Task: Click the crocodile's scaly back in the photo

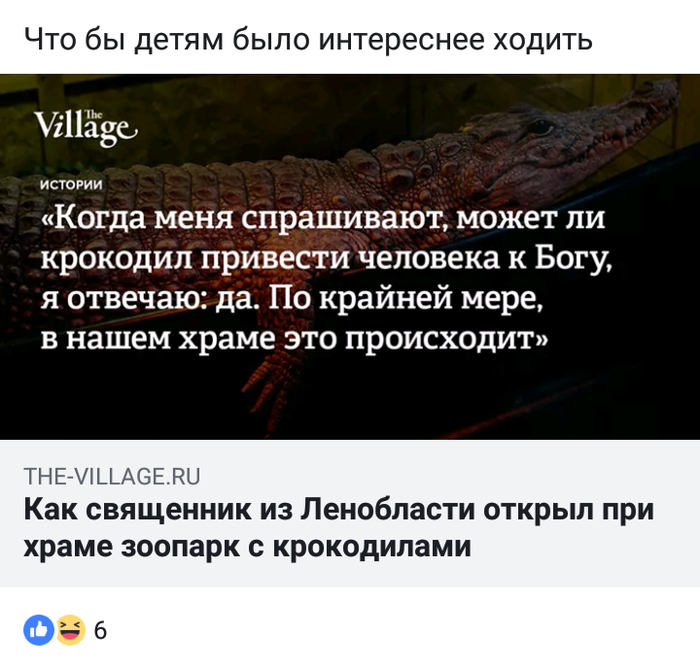Action: [x=312, y=179]
